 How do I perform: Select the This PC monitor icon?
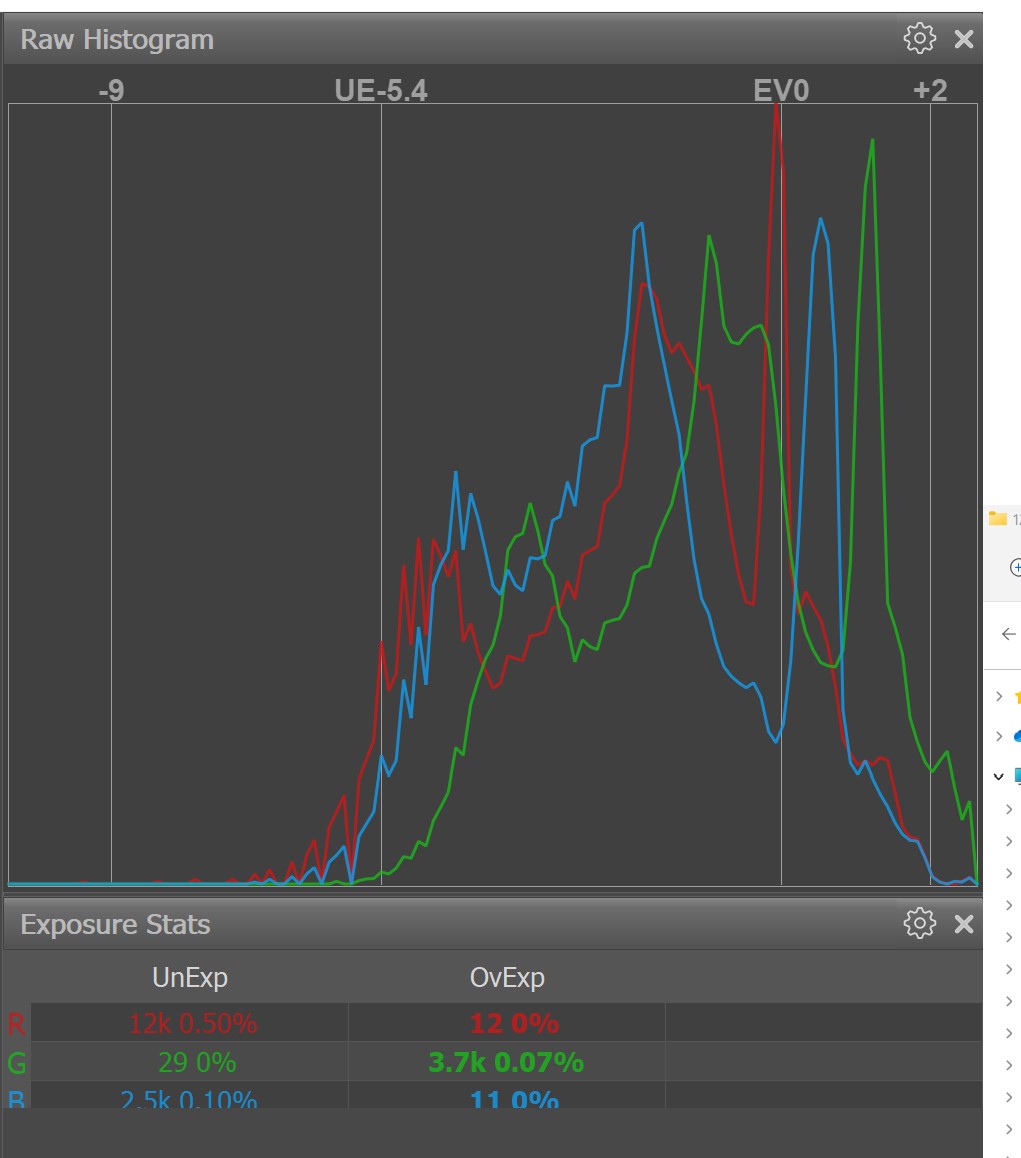click(x=1017, y=775)
